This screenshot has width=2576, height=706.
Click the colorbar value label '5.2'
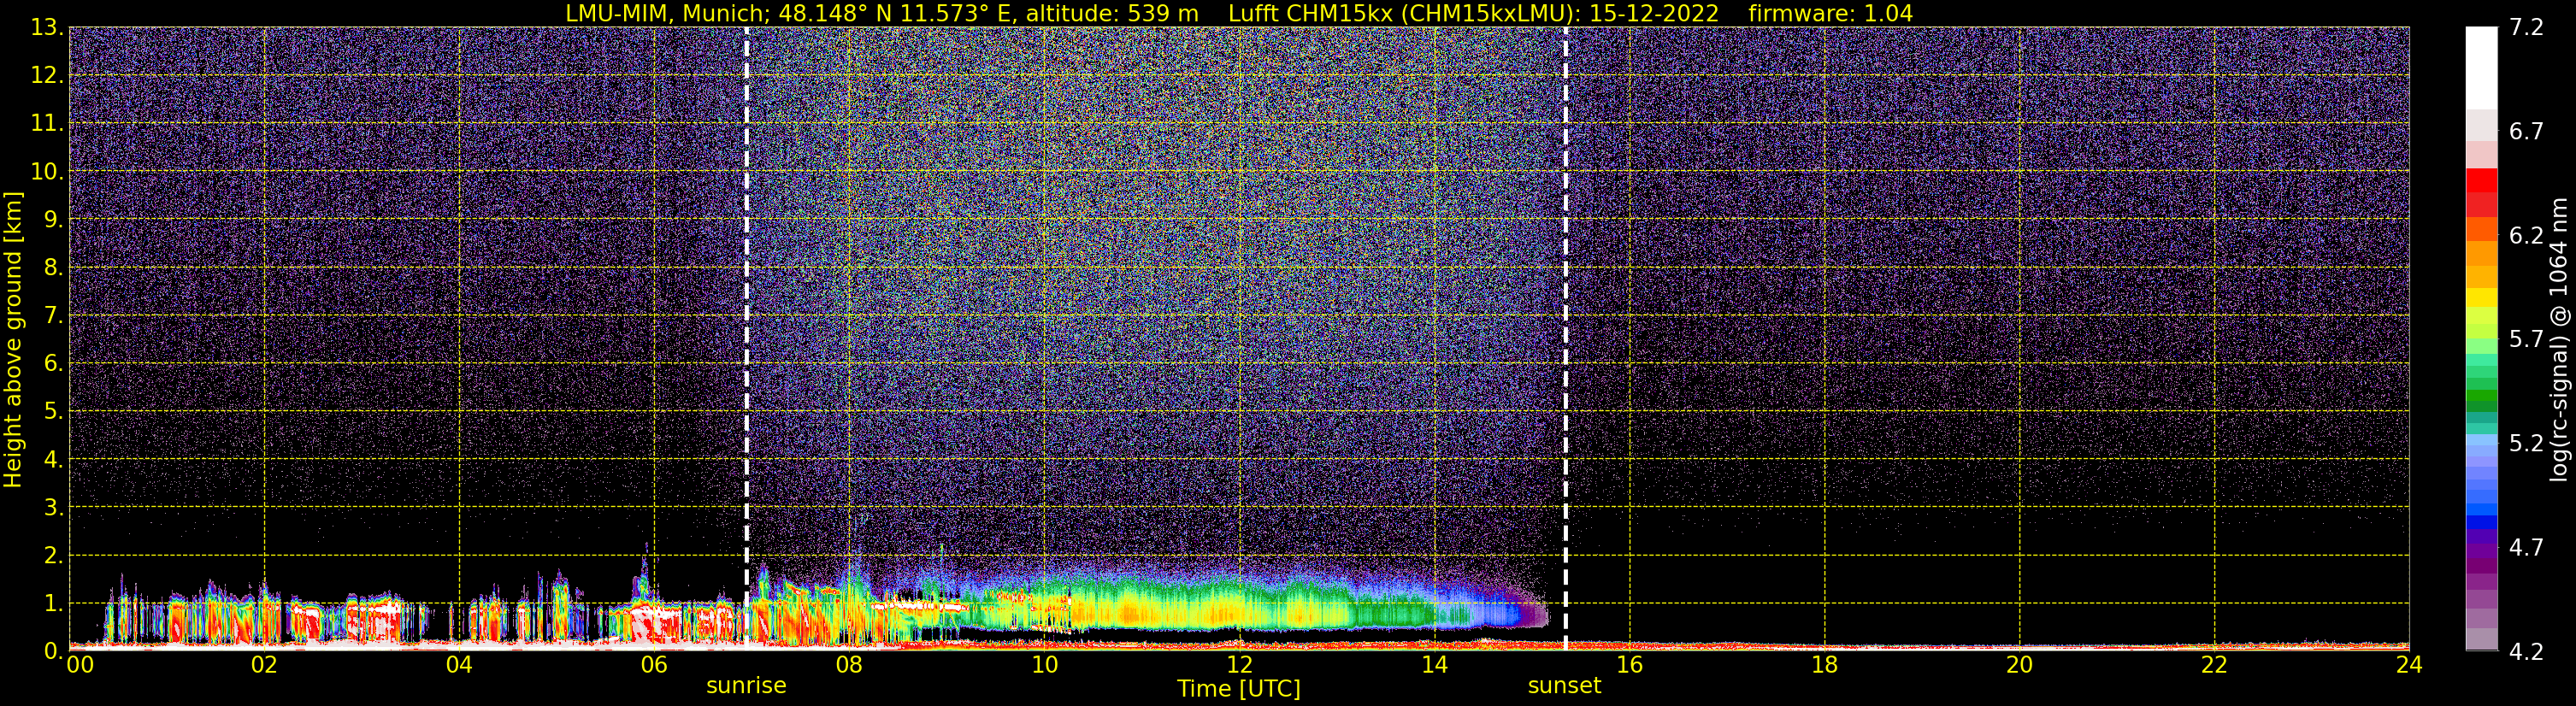pyautogui.click(x=2526, y=443)
